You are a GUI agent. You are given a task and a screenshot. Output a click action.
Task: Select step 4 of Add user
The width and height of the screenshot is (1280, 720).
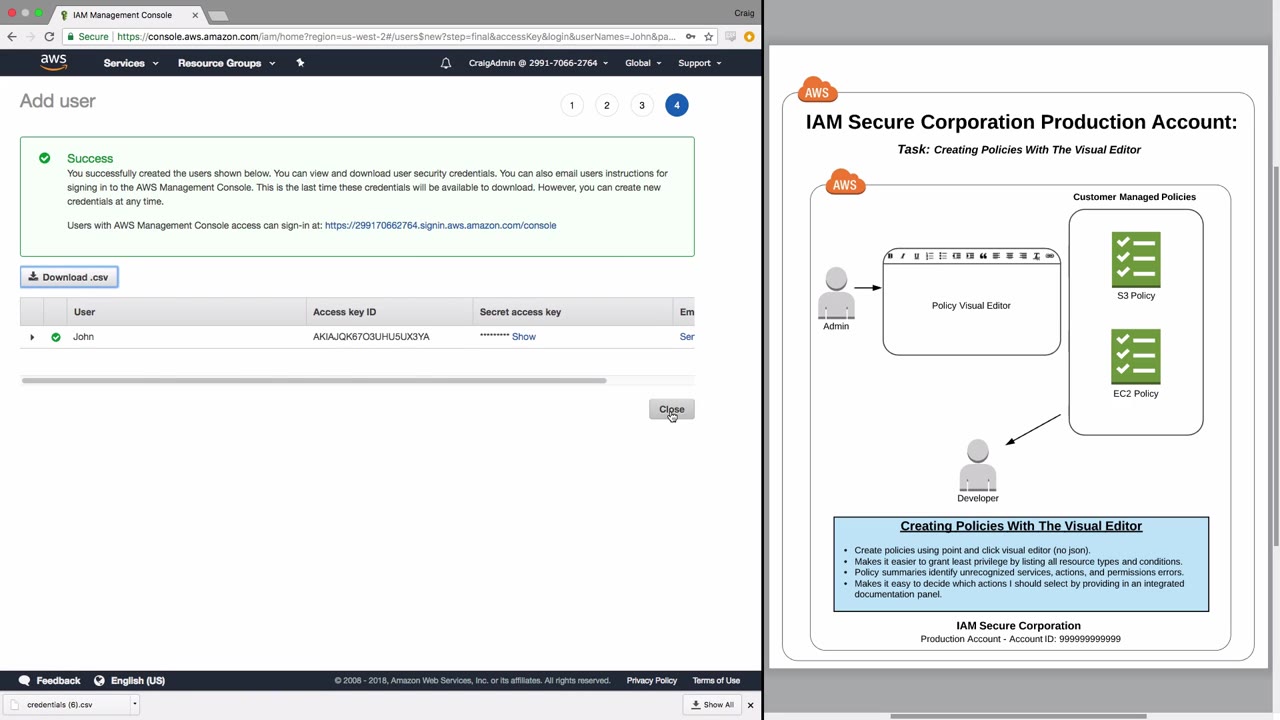coord(677,105)
